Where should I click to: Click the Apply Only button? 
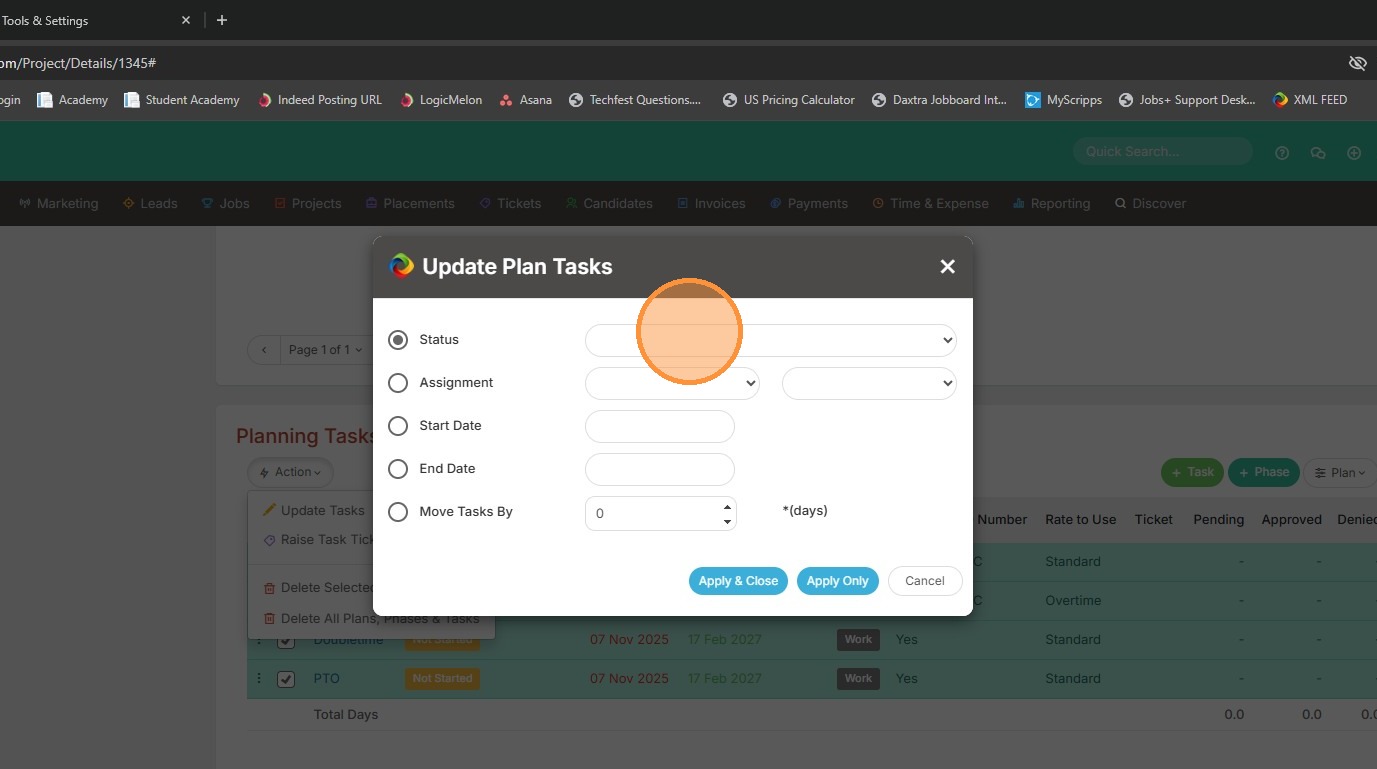[838, 581]
